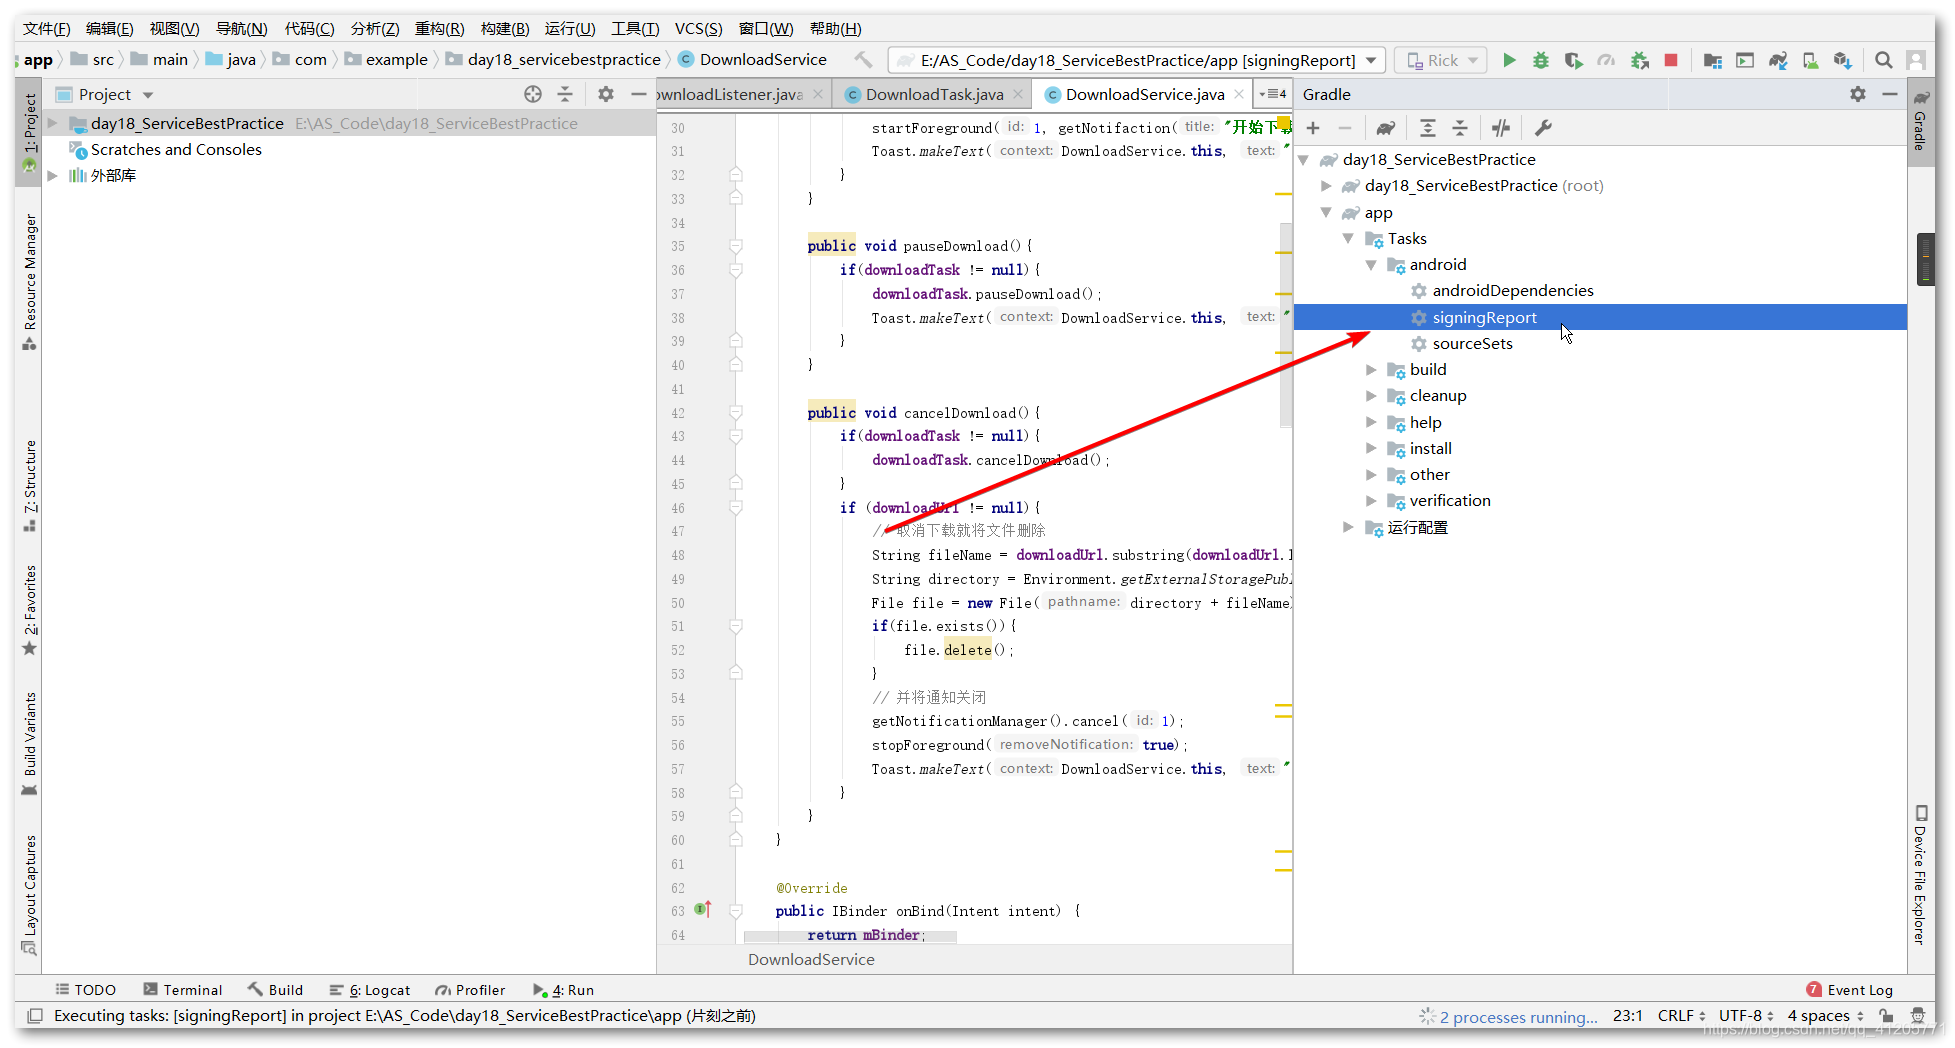Run with coverage icon in toolbar
The width and height of the screenshot is (1955, 1048).
(1573, 60)
